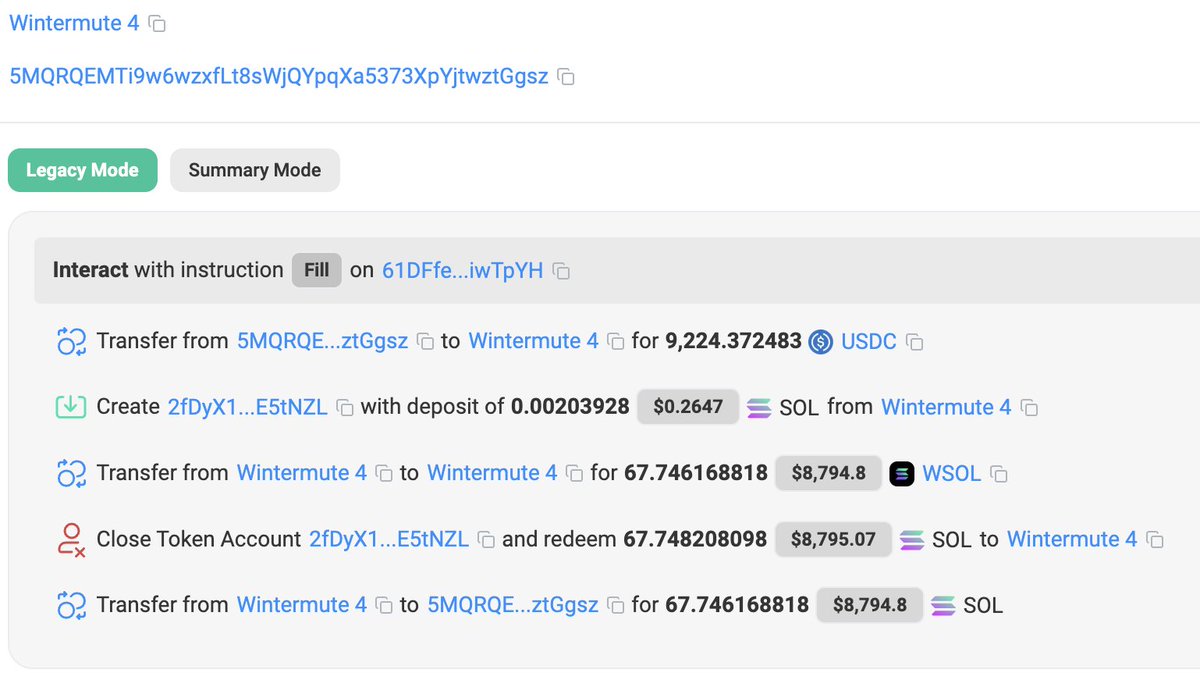Switch to Summary Mode

click(255, 170)
